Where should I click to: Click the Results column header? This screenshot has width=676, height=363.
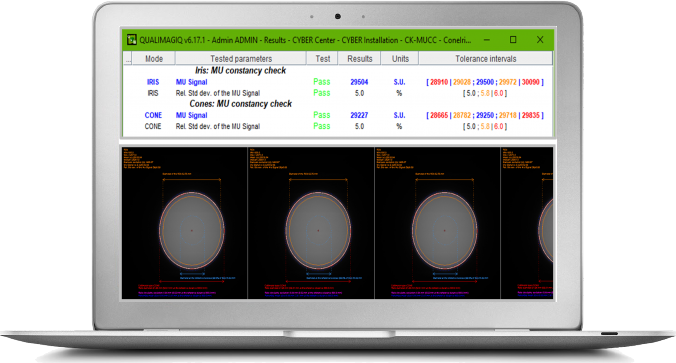(360, 59)
